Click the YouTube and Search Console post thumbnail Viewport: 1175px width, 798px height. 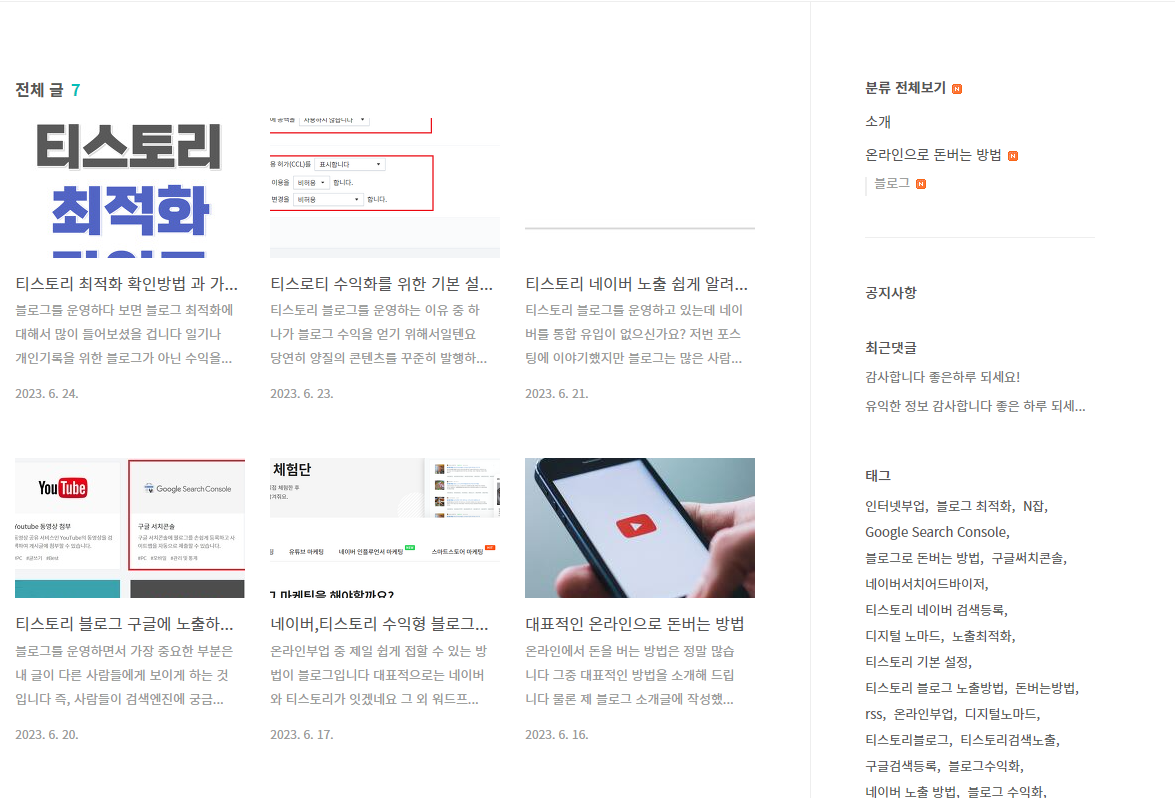[127, 527]
